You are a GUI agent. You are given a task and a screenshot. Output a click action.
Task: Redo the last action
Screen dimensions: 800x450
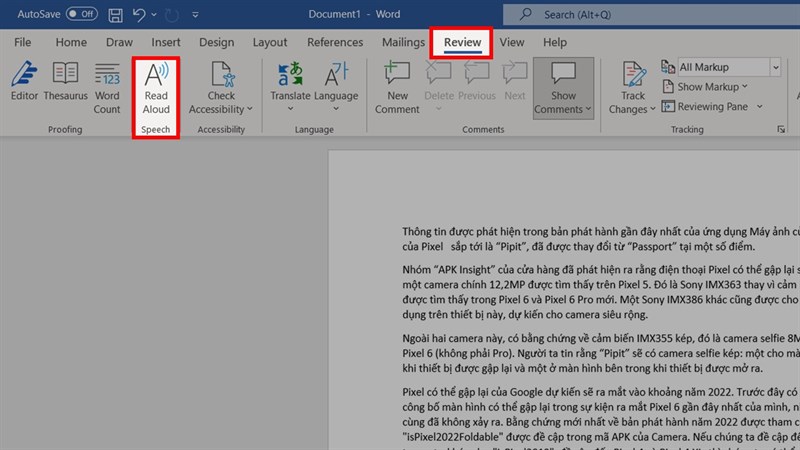[x=171, y=15]
